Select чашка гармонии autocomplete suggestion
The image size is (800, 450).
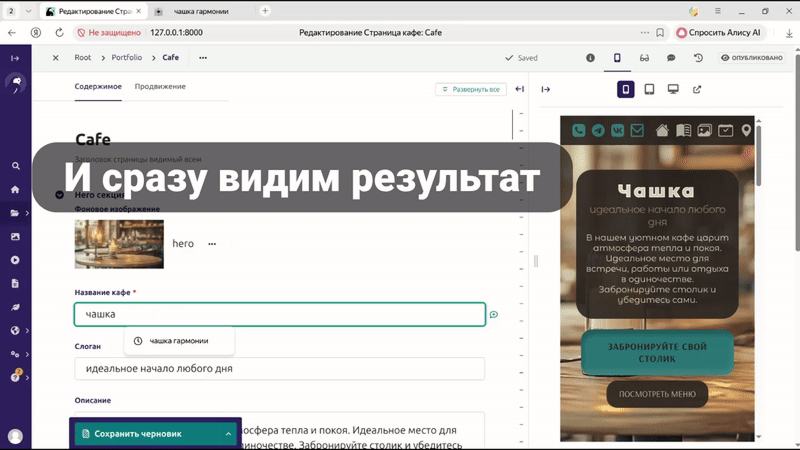(179, 341)
